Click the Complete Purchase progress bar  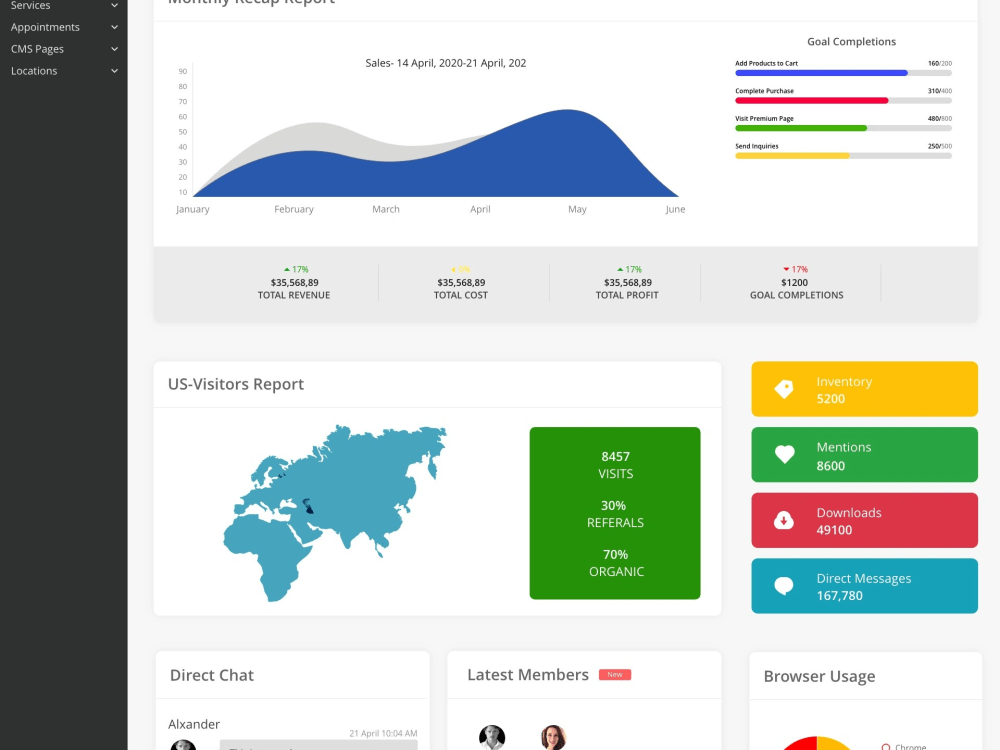(843, 101)
